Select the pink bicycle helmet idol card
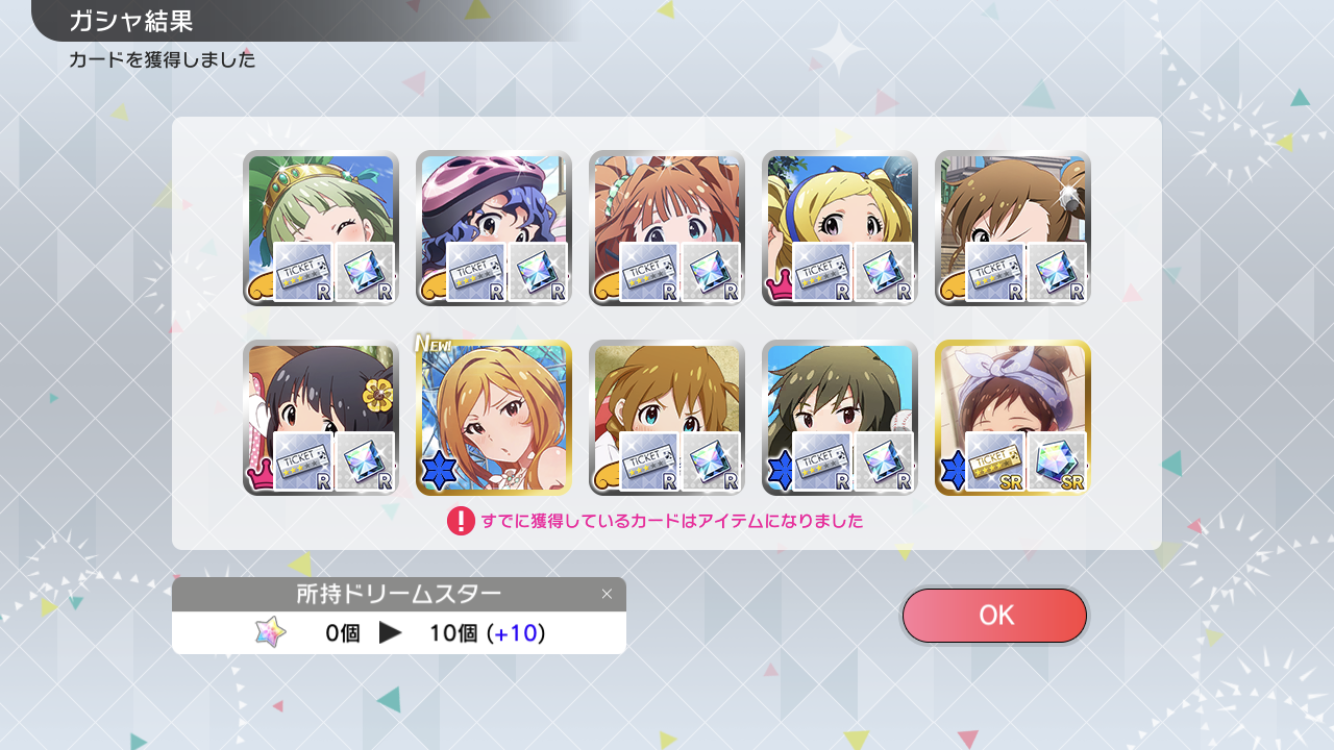 tap(494, 228)
